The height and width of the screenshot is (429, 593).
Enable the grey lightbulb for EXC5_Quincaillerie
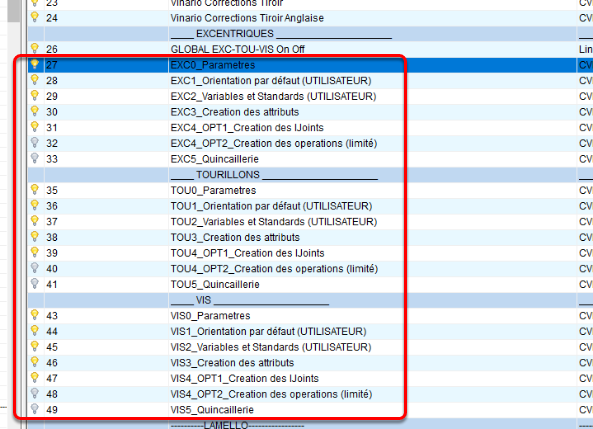(x=34, y=158)
